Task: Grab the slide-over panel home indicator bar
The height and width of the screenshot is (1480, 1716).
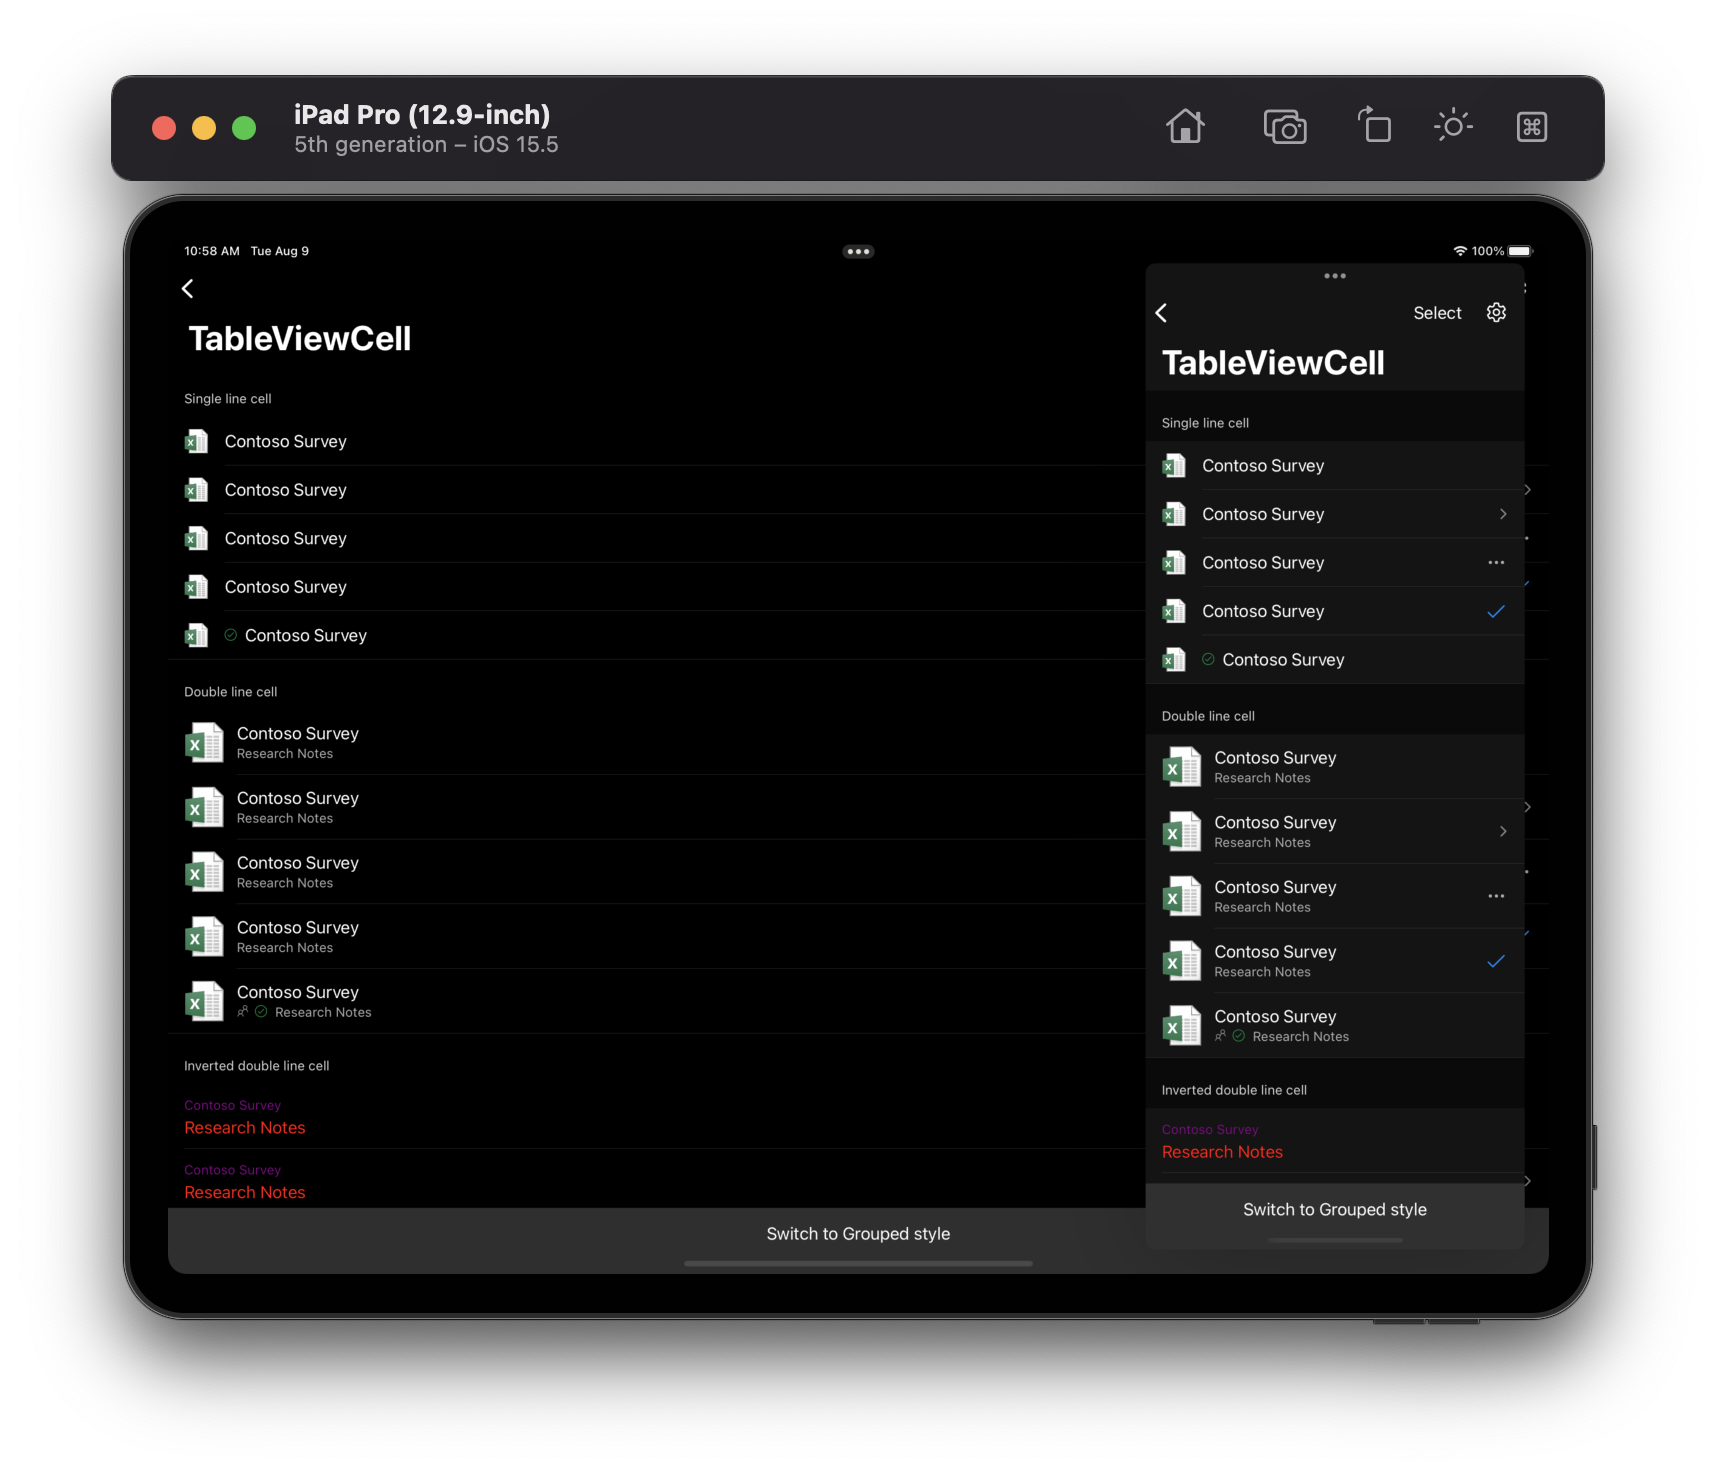Action: click(x=1335, y=1240)
